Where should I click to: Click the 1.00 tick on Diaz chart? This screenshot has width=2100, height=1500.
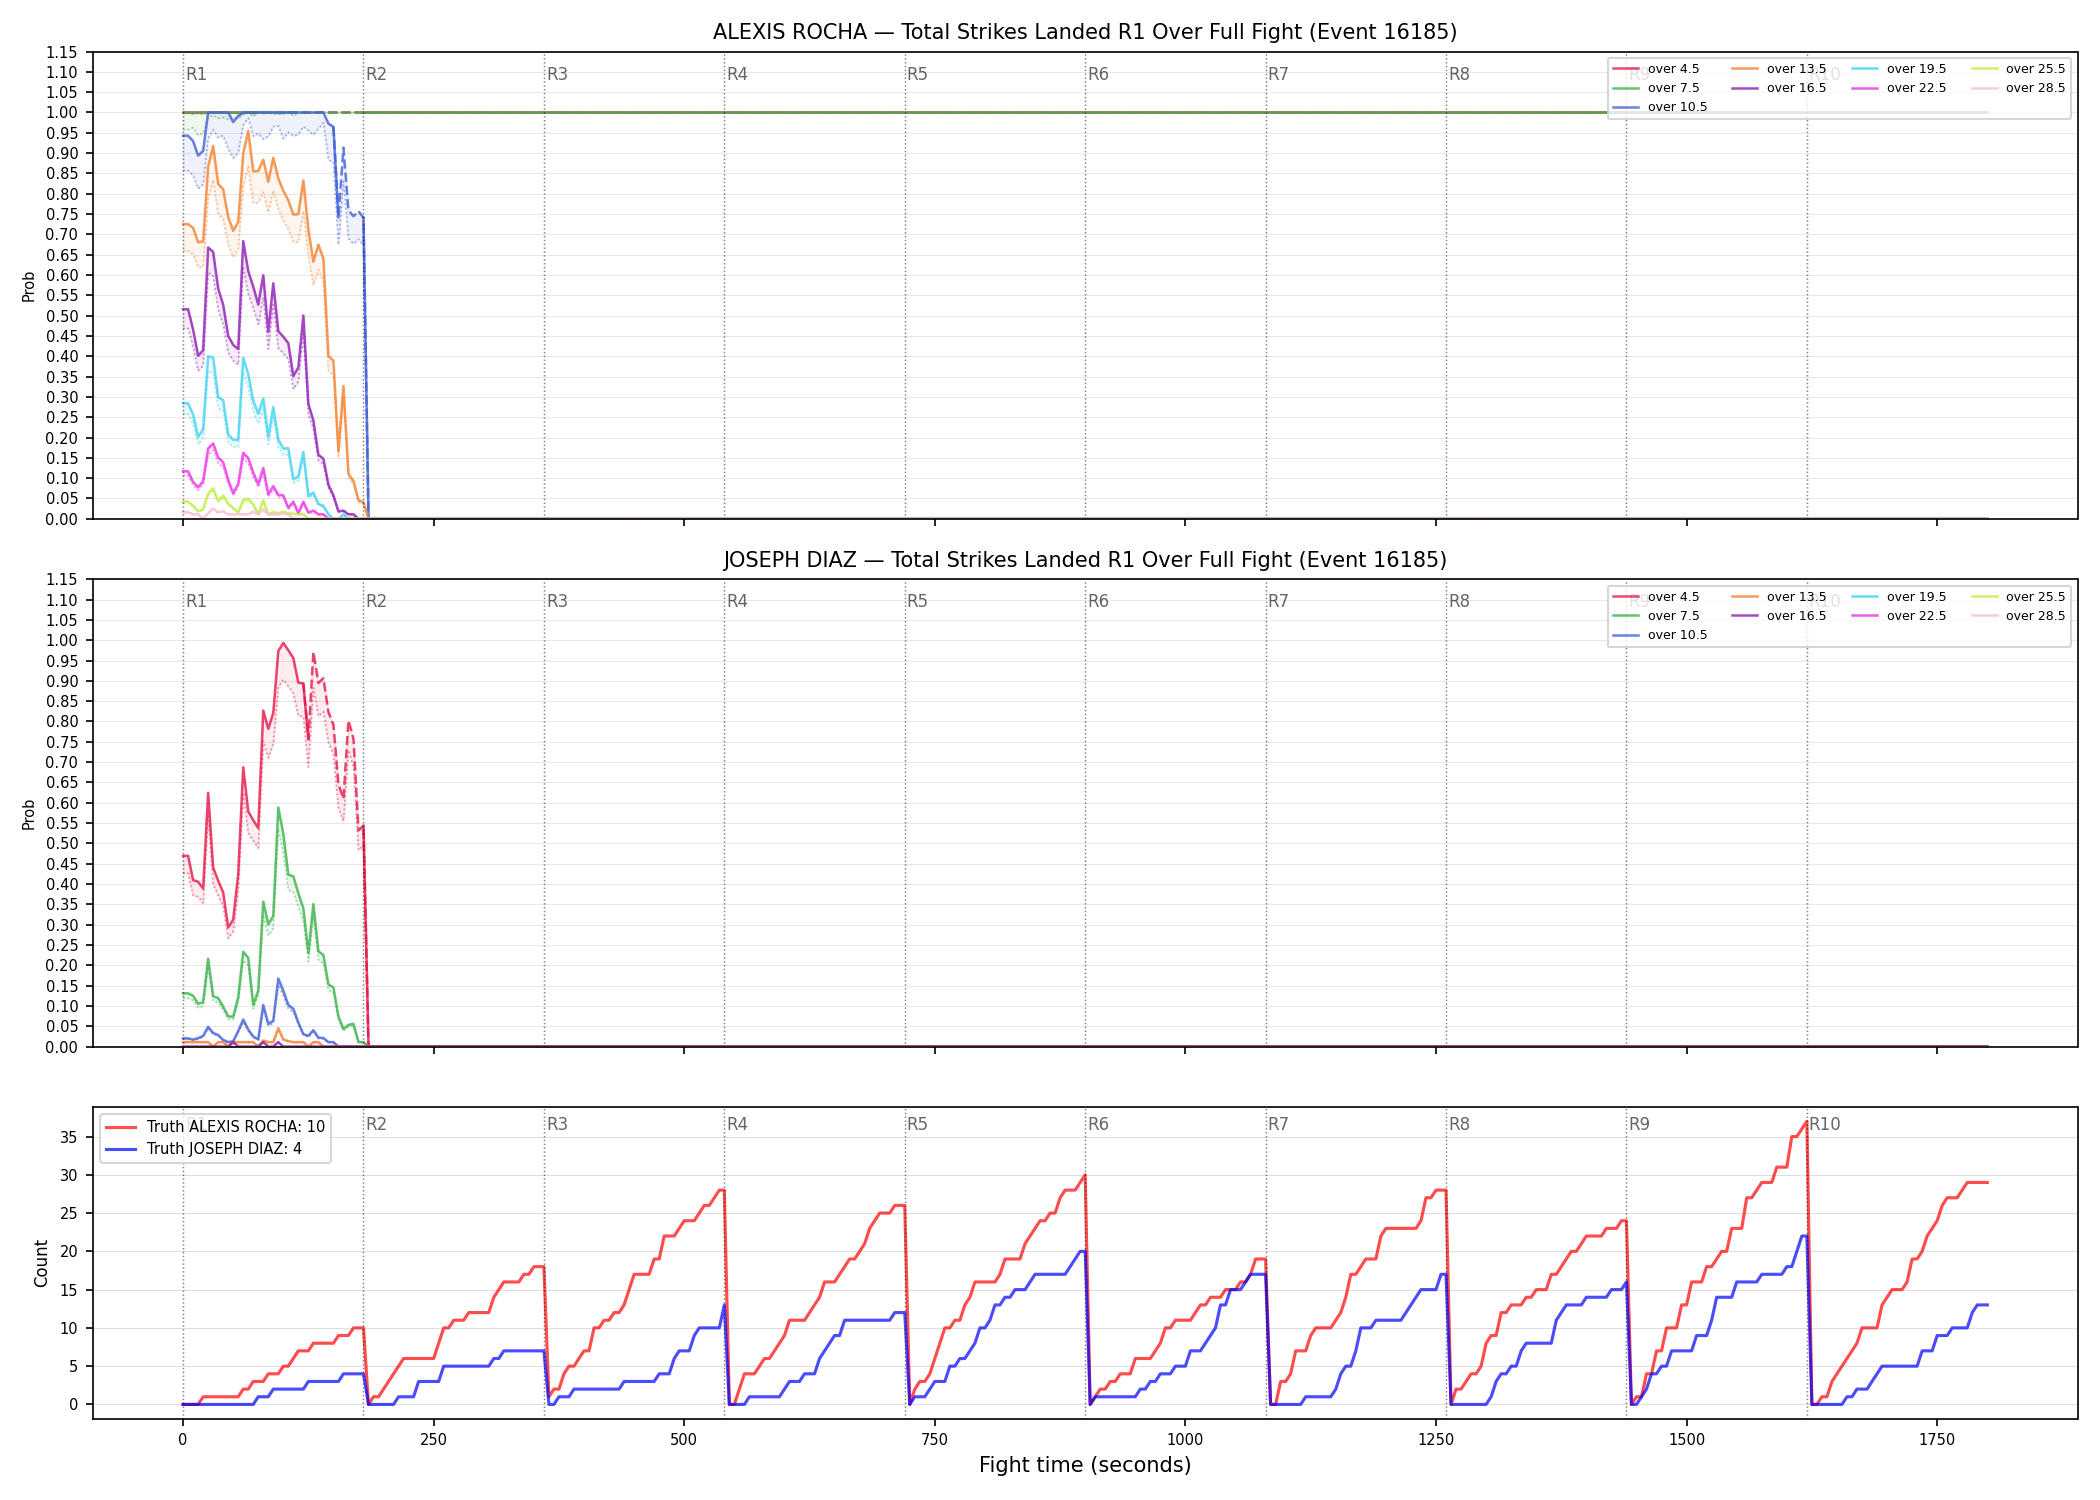pyautogui.click(x=62, y=640)
